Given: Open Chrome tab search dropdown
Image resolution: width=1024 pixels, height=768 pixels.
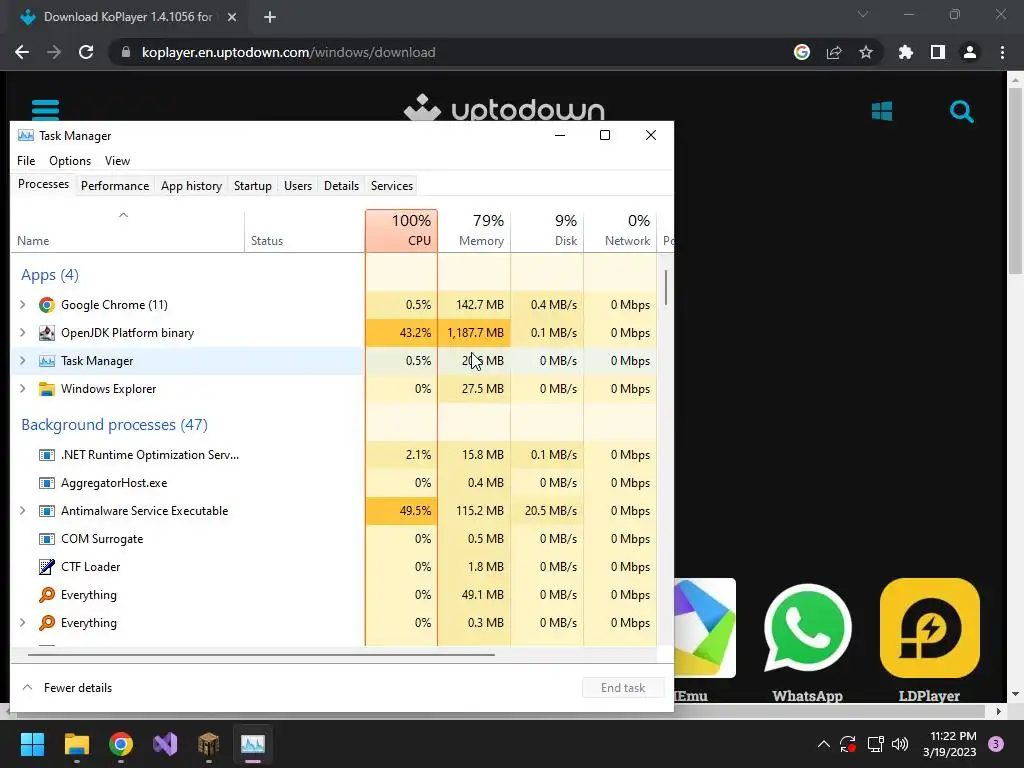Looking at the screenshot, I should 863,14.
